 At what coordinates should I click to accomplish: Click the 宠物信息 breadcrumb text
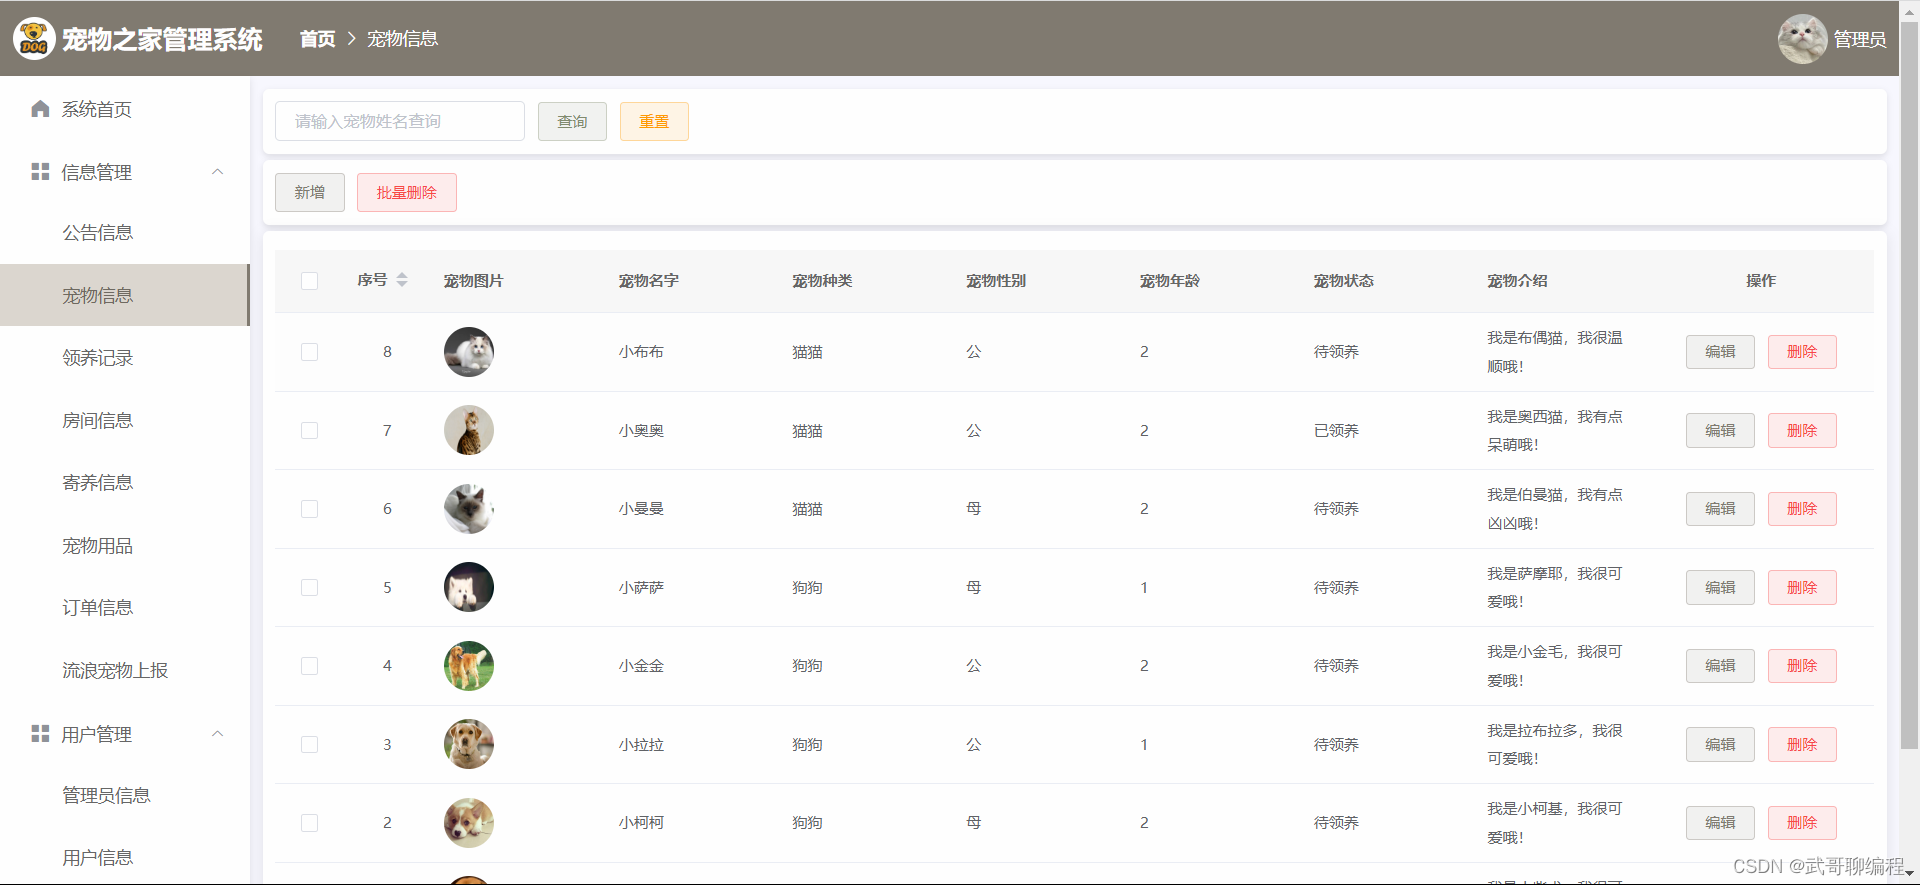point(402,39)
